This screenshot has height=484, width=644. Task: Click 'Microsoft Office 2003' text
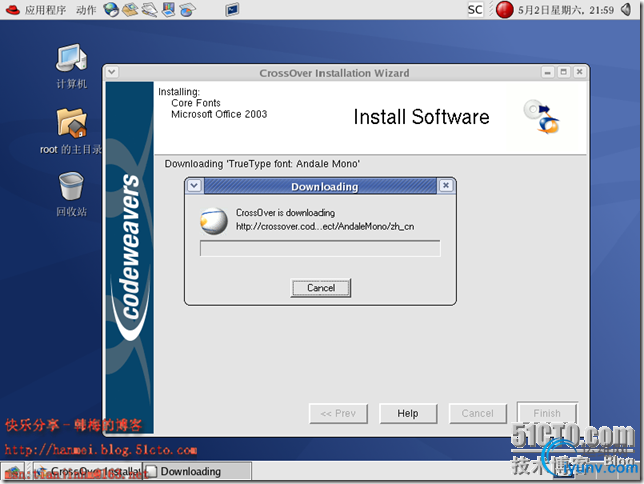point(219,114)
